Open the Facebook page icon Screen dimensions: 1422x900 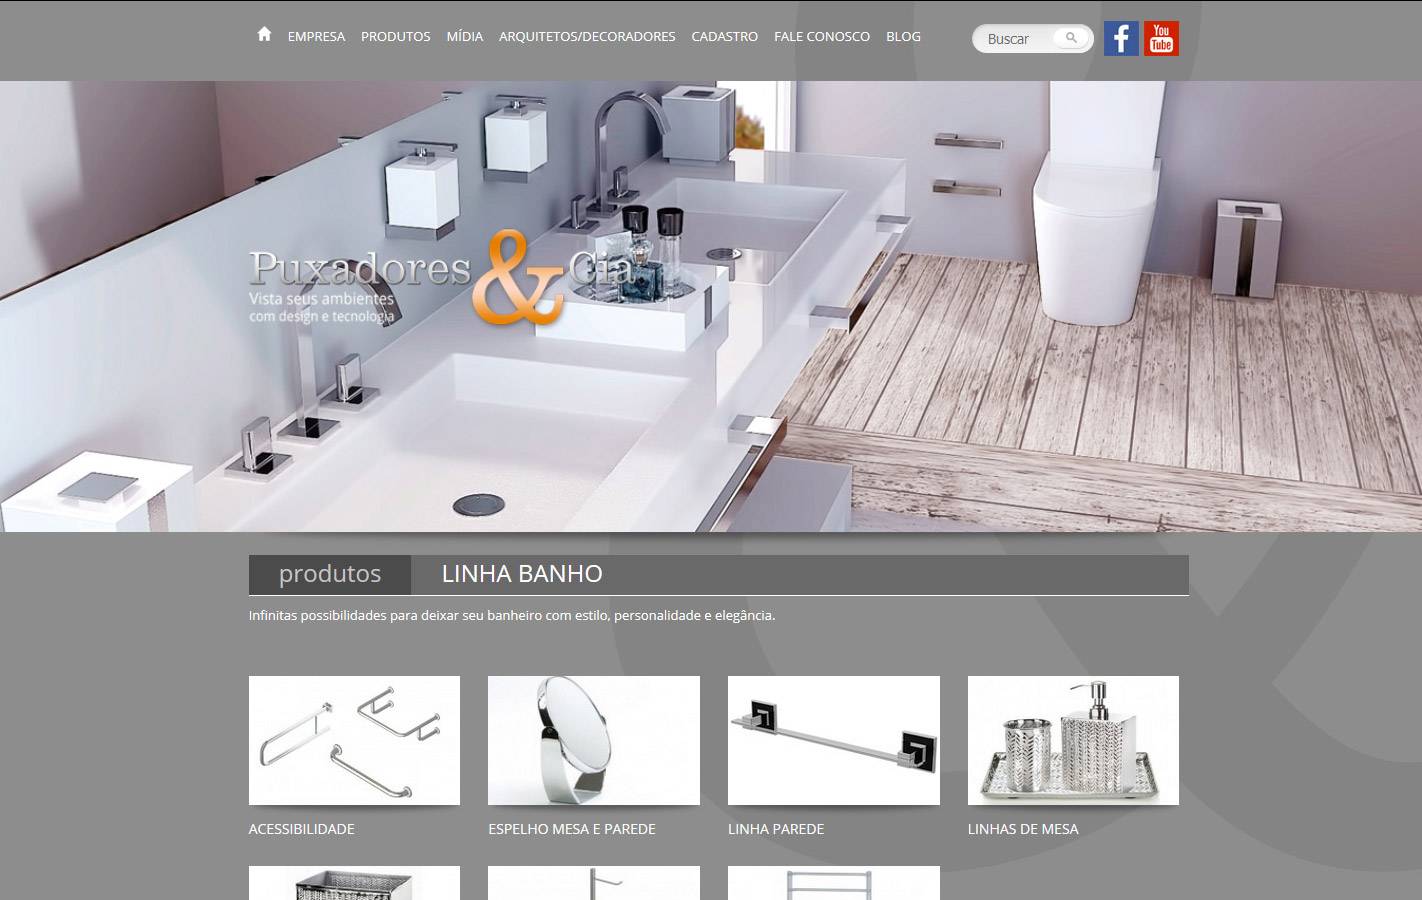pyautogui.click(x=1121, y=39)
